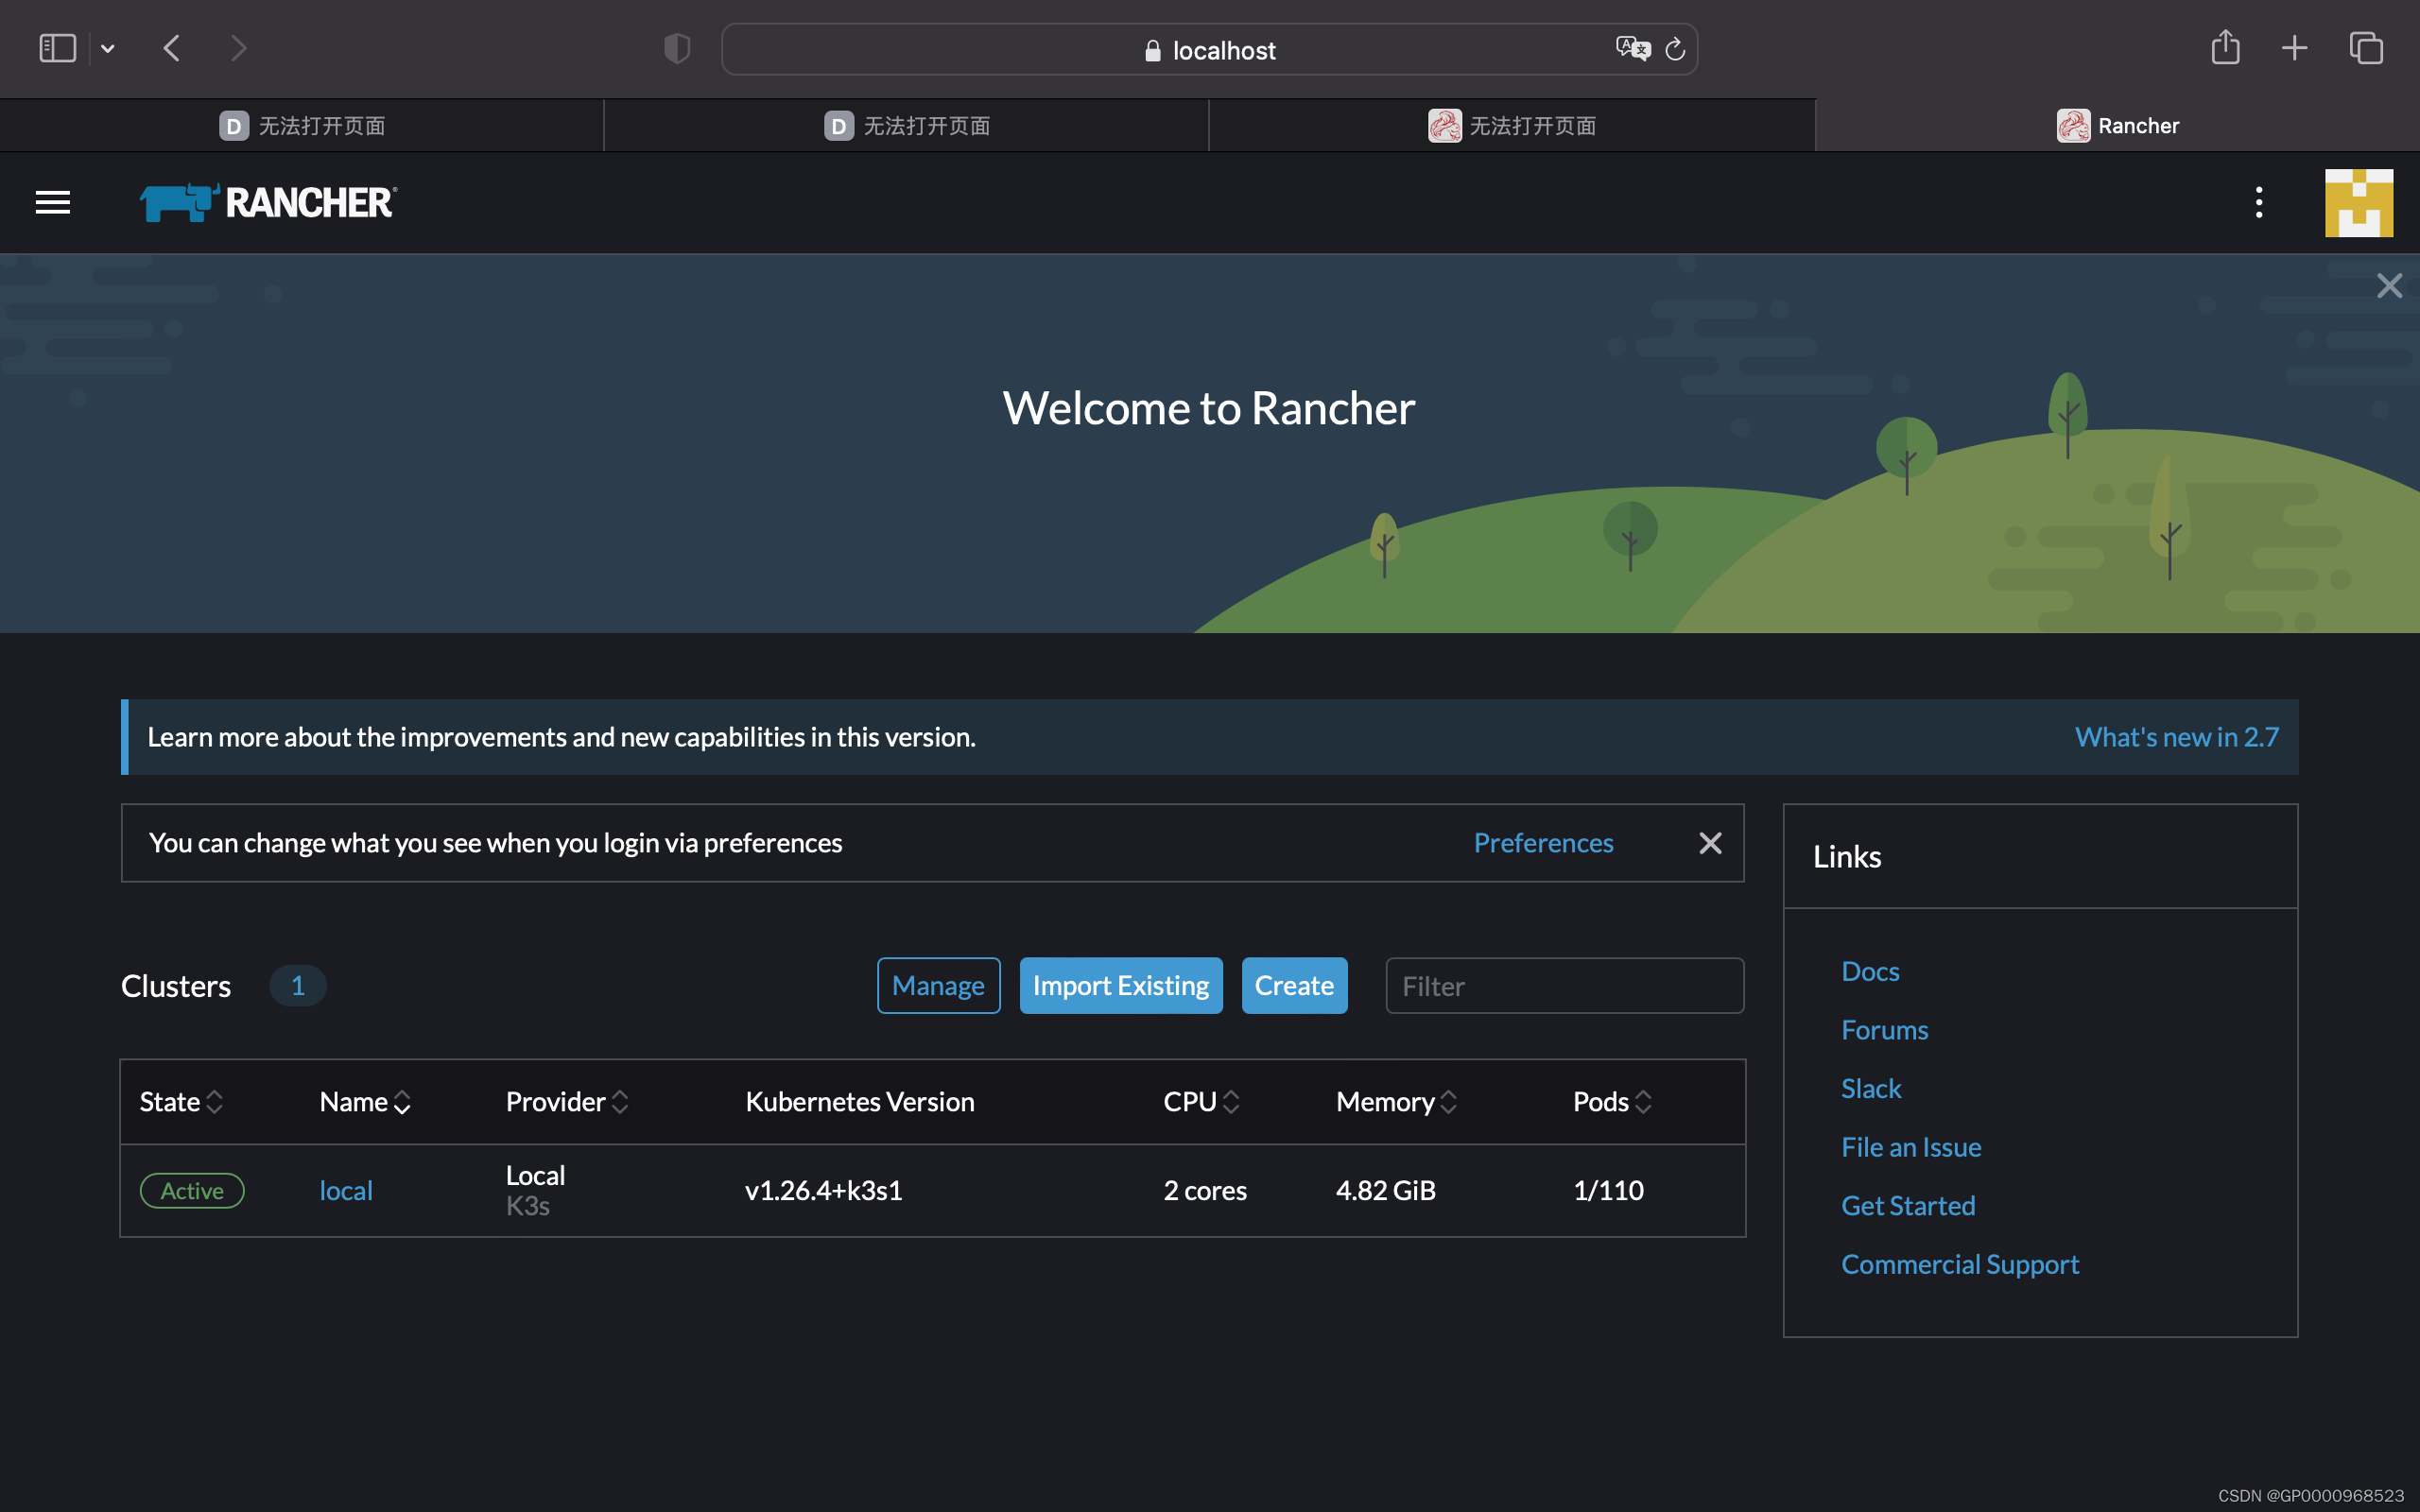This screenshot has width=2420, height=1512.
Task: Click the 4.82 GiB memory value
Action: tap(1385, 1191)
